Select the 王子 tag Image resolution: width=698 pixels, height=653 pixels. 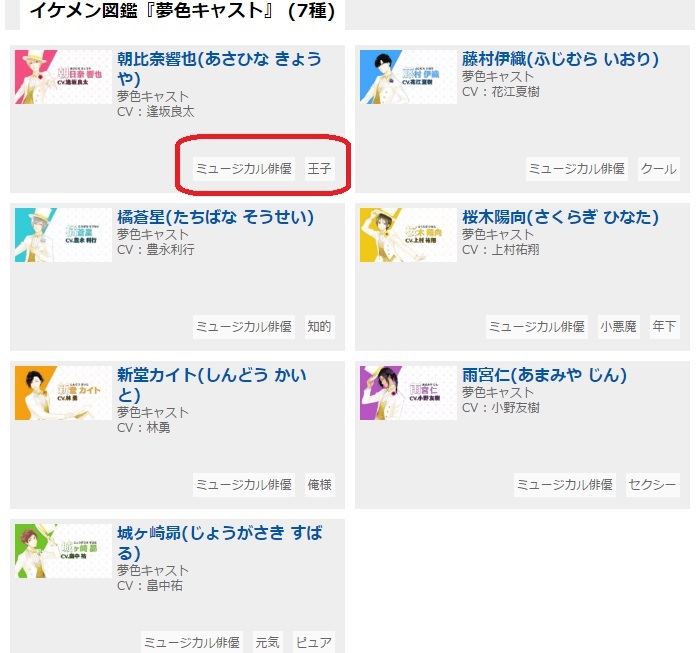coord(320,169)
